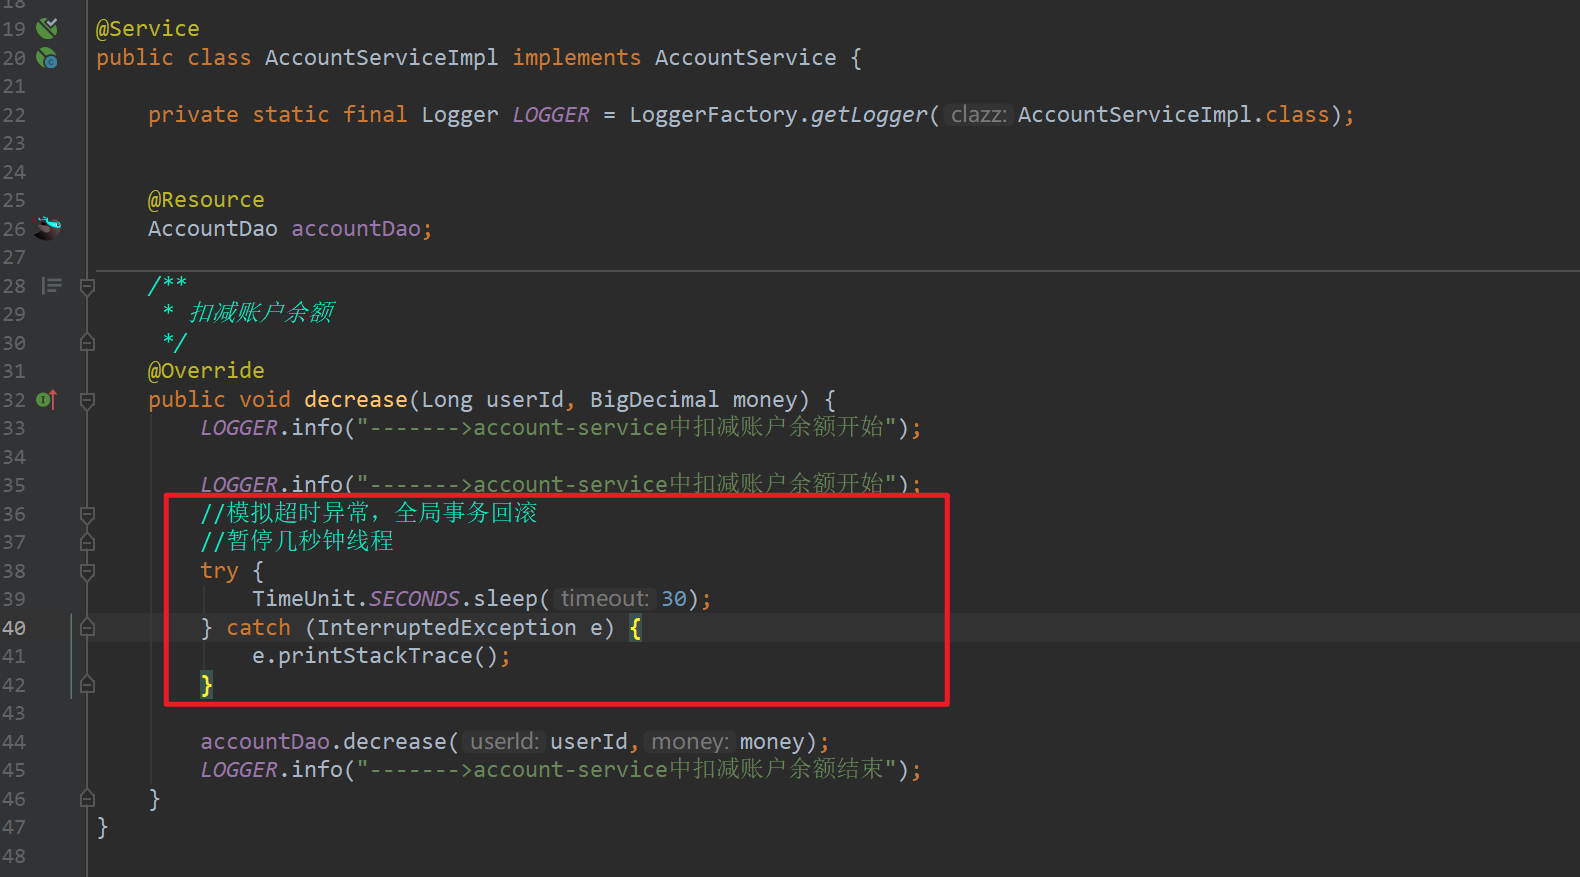1580x877 pixels.
Task: Click the //模拟超时异常，全局事务回滚 comment
Action: click(x=369, y=513)
